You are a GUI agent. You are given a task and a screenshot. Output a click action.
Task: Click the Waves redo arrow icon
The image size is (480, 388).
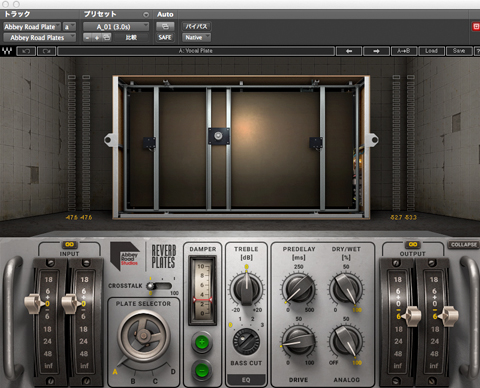pyautogui.click(x=47, y=51)
